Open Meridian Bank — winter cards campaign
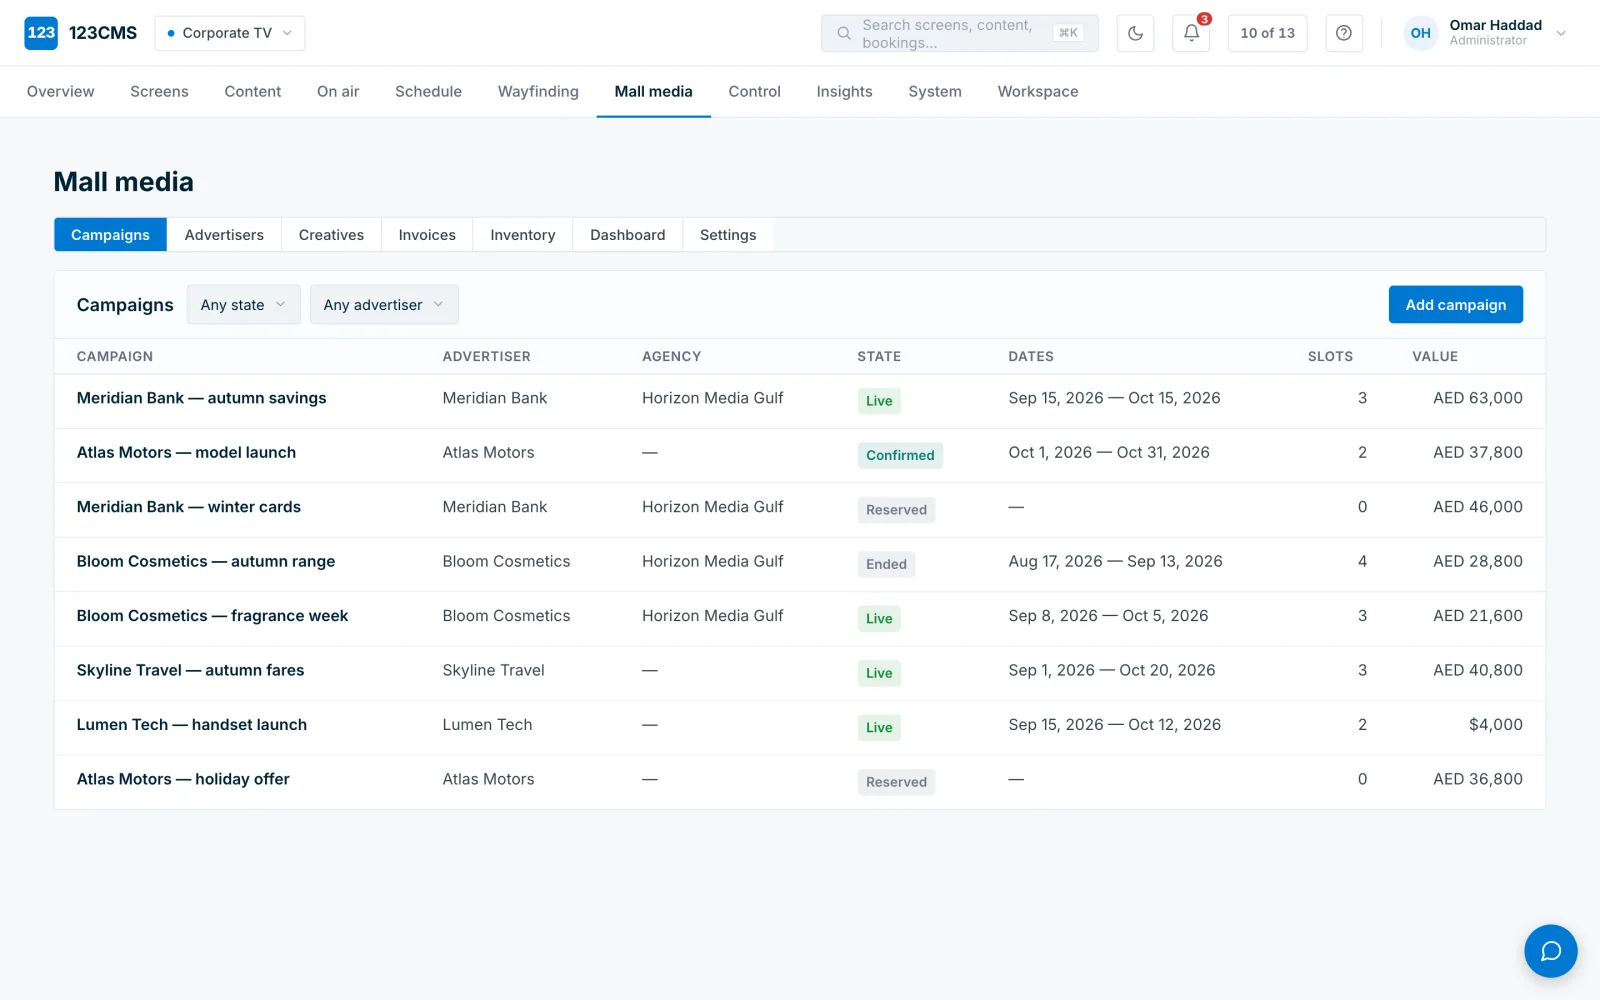The width and height of the screenshot is (1600, 1000). [x=188, y=507]
